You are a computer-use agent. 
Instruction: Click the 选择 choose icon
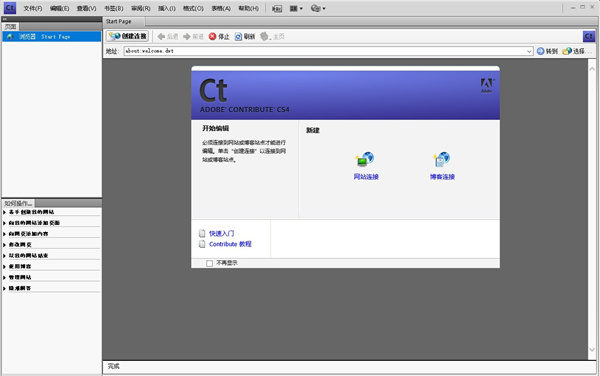[567, 51]
